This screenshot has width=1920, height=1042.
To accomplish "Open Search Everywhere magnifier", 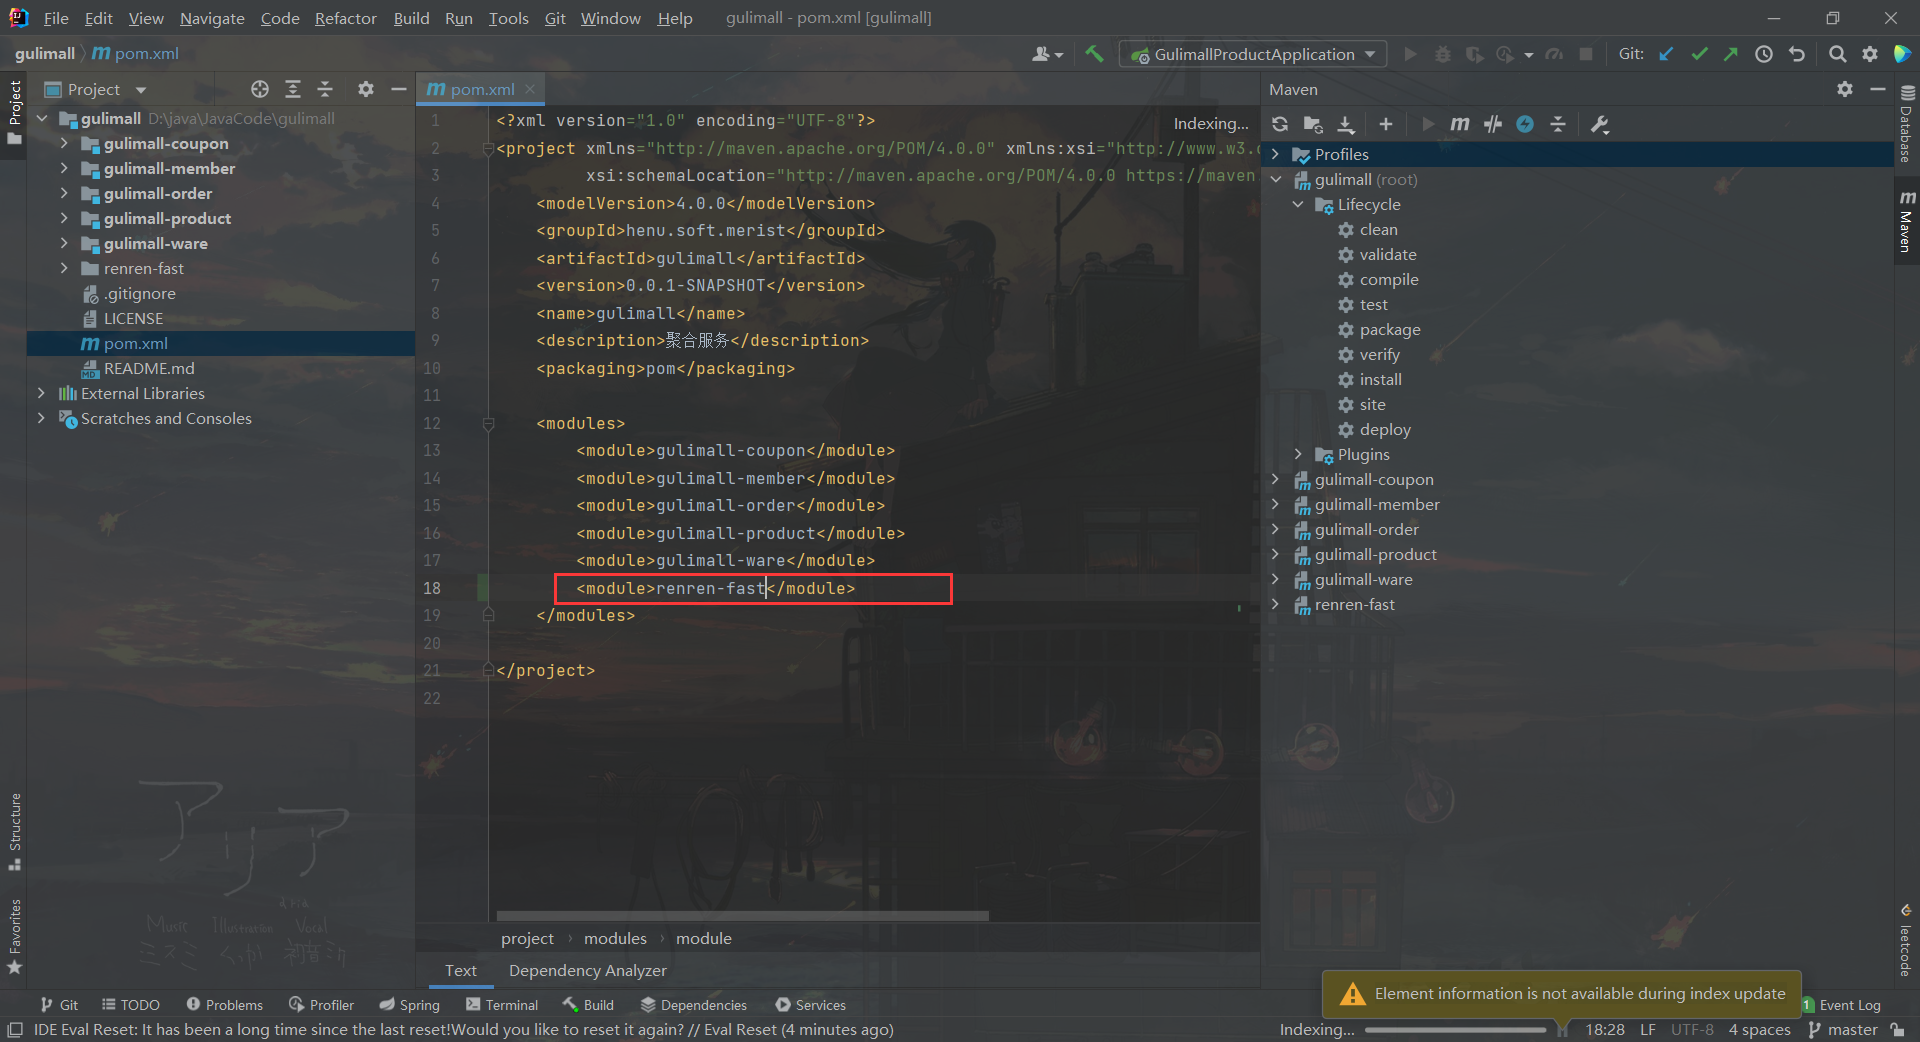I will click(1837, 54).
